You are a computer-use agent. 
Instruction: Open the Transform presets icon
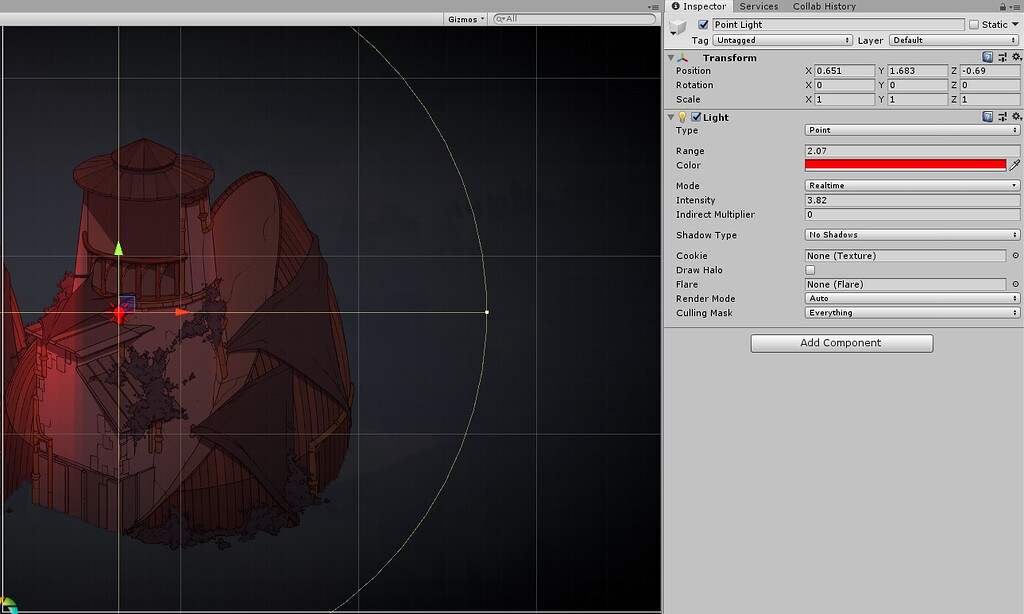click(1004, 57)
